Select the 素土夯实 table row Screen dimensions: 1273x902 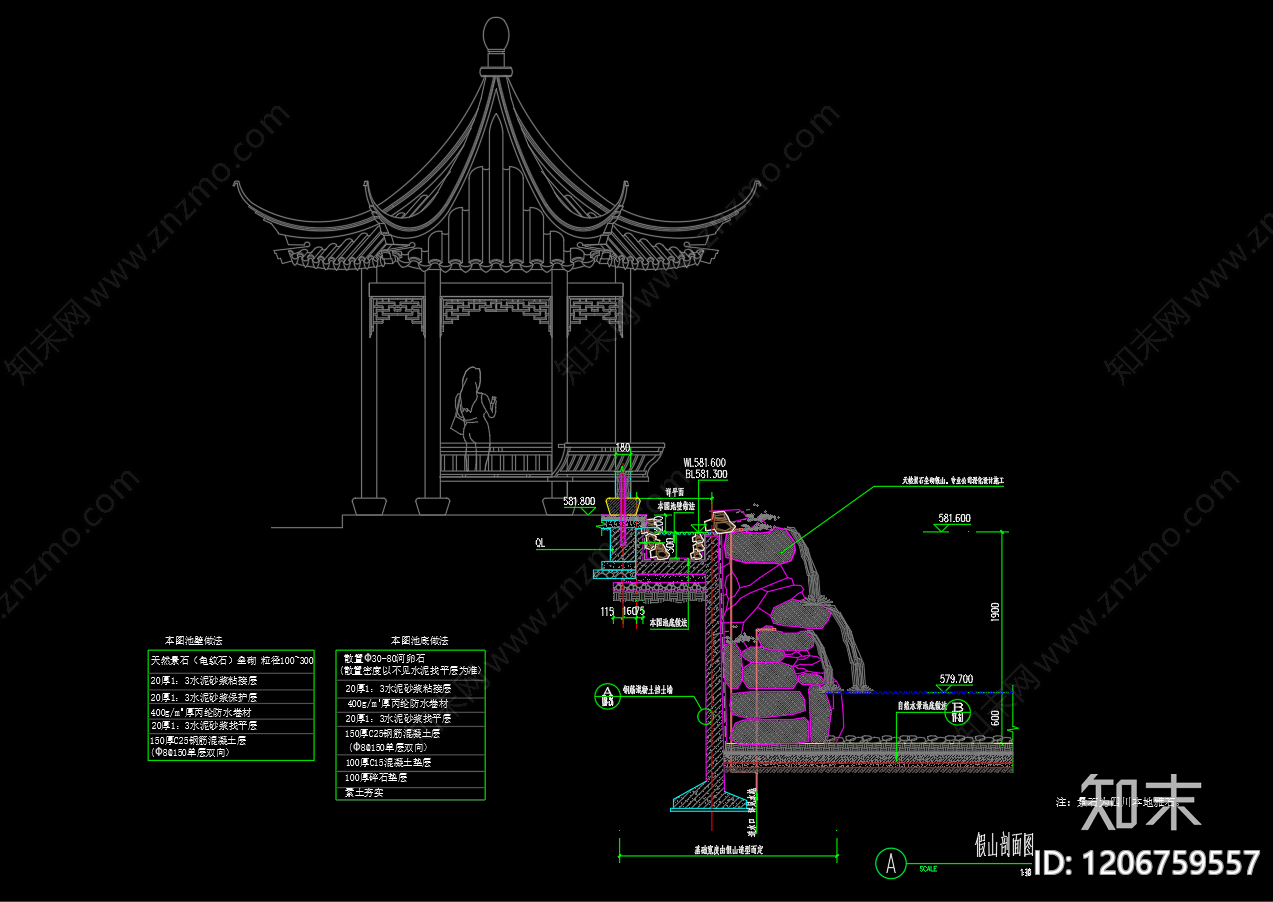tap(365, 793)
